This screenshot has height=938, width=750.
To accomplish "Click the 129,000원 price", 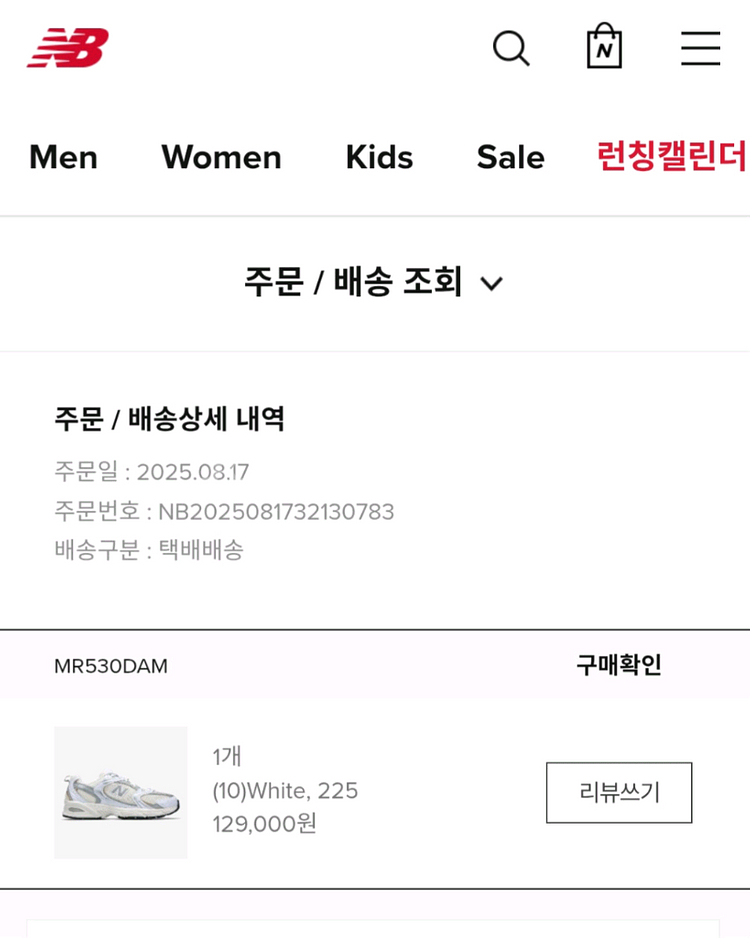I will click(264, 824).
